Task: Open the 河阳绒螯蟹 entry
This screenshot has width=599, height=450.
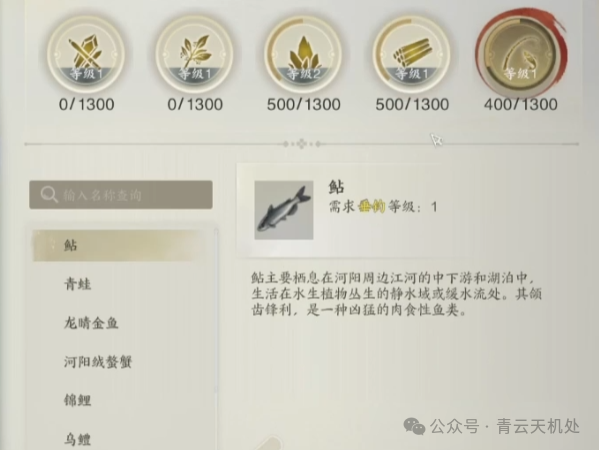Action: click(98, 362)
